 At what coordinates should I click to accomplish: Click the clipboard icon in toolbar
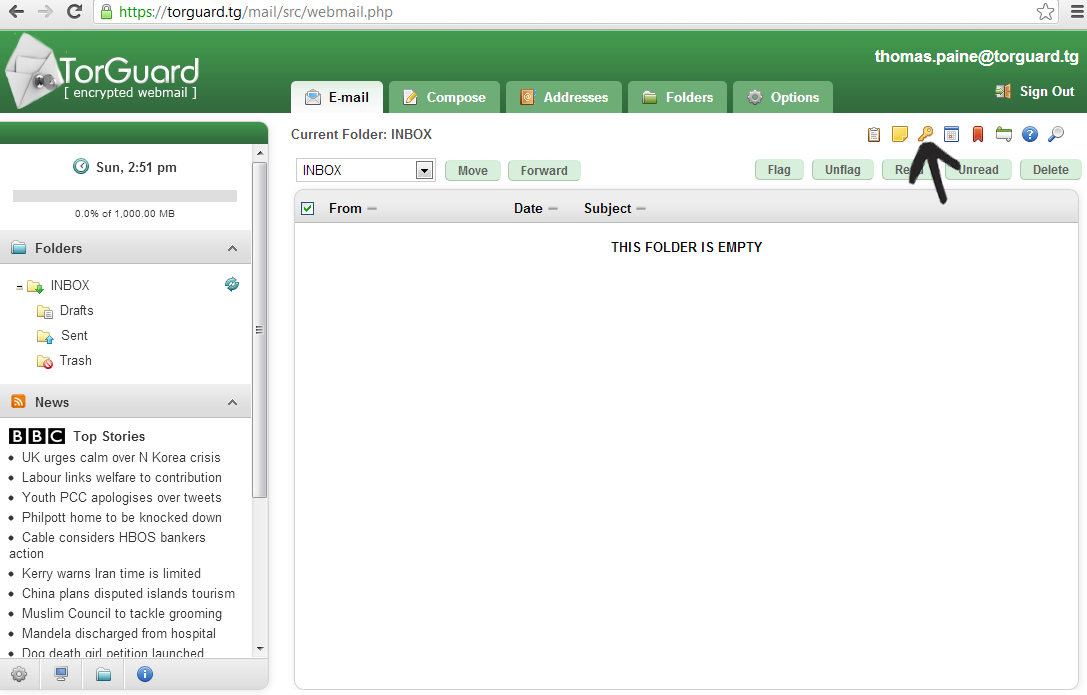874,134
